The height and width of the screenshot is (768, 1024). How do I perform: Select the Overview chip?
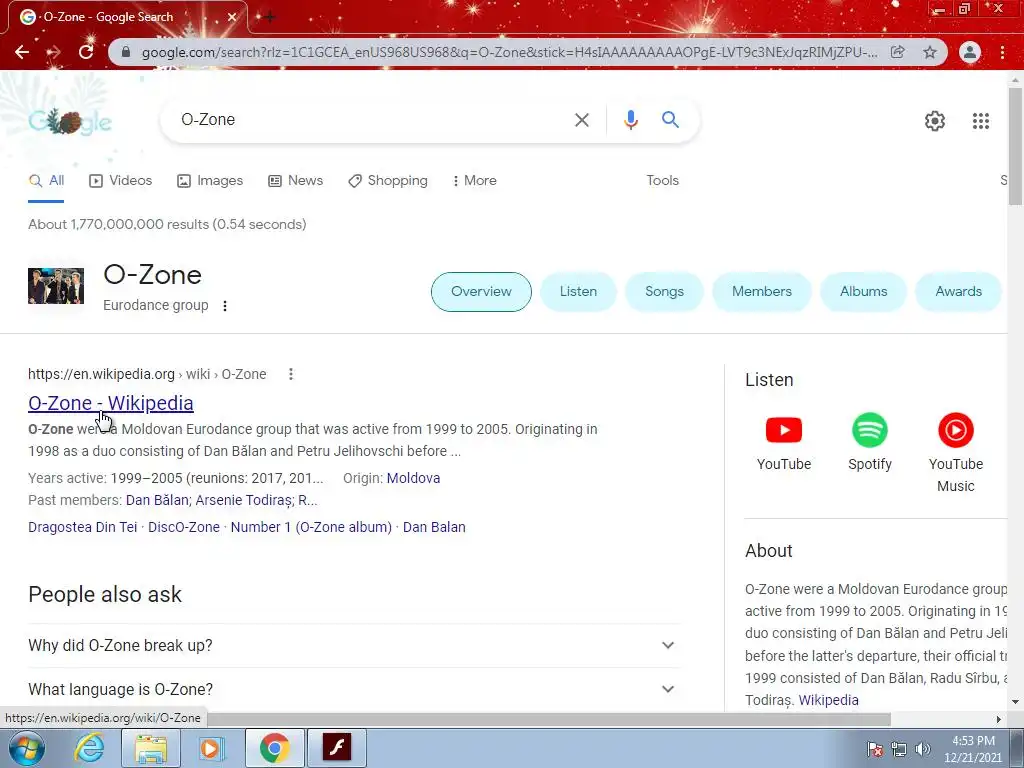pyautogui.click(x=481, y=291)
